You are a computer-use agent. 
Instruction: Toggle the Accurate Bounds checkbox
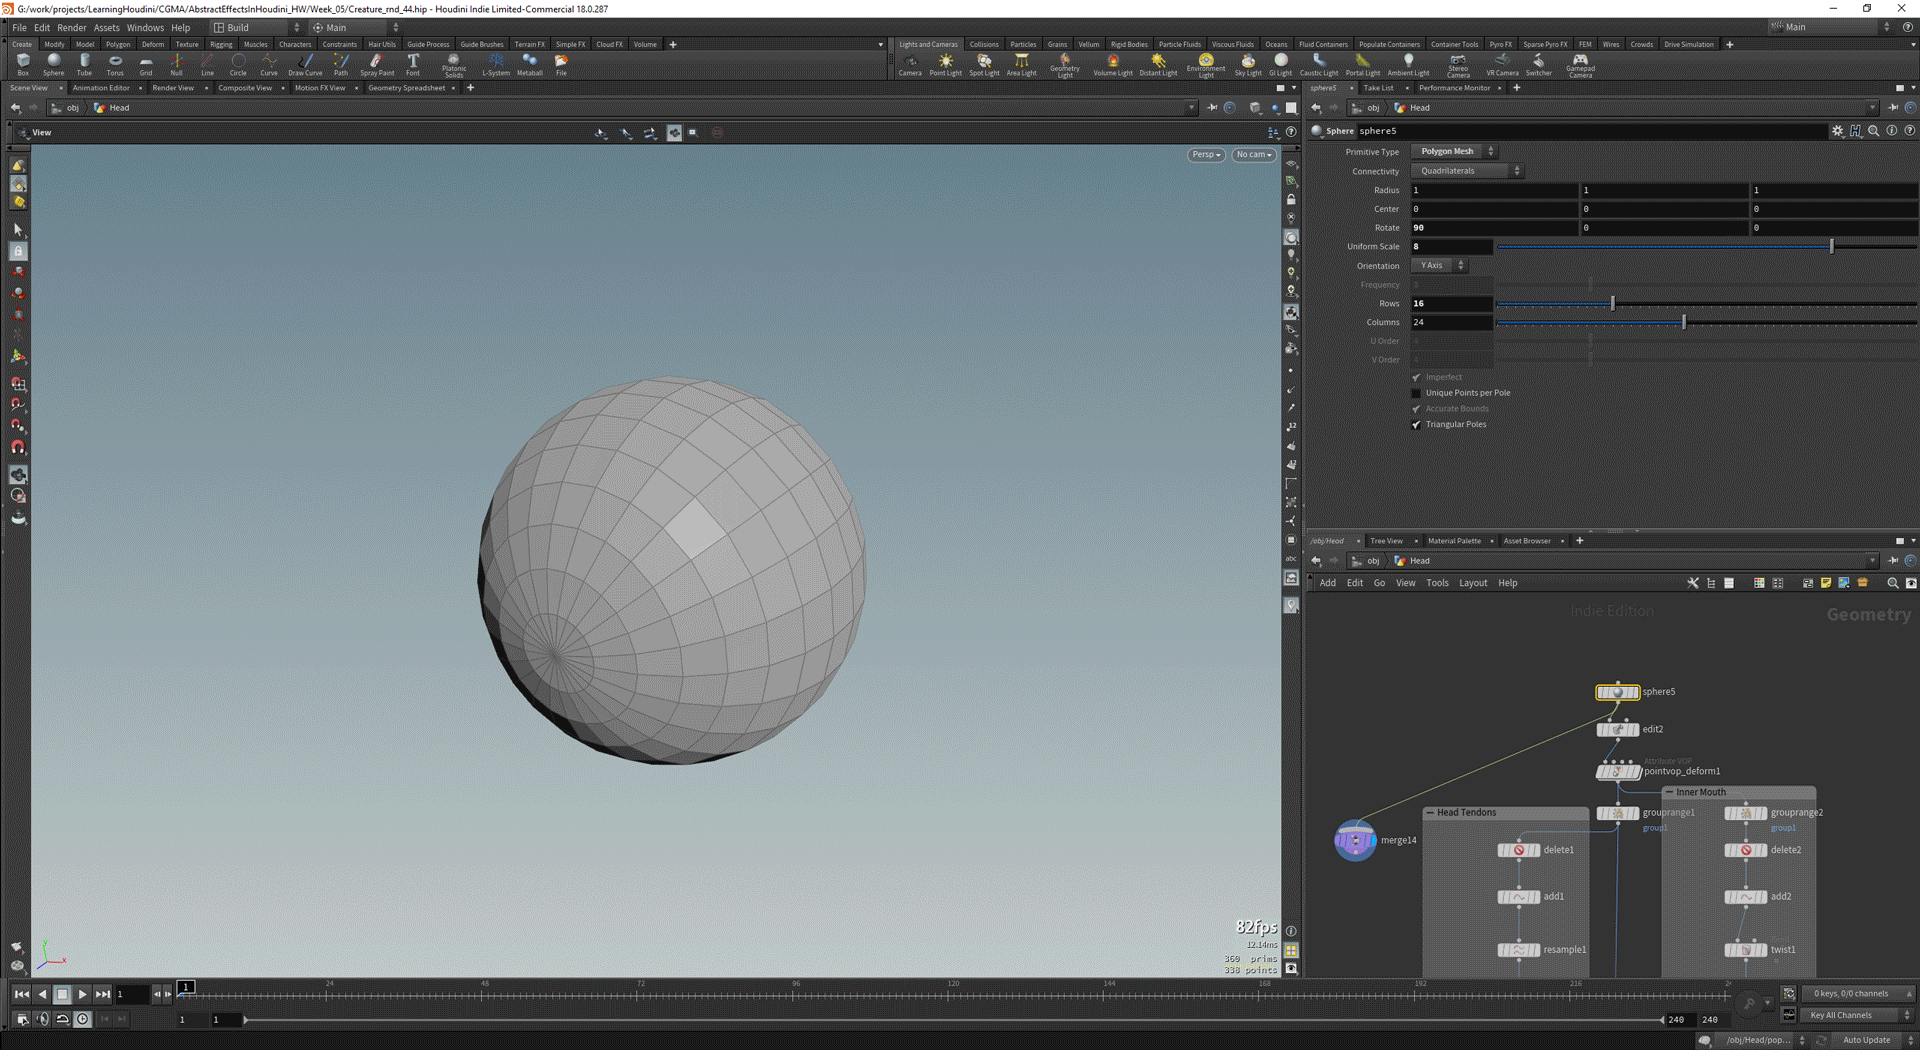[1416, 408]
